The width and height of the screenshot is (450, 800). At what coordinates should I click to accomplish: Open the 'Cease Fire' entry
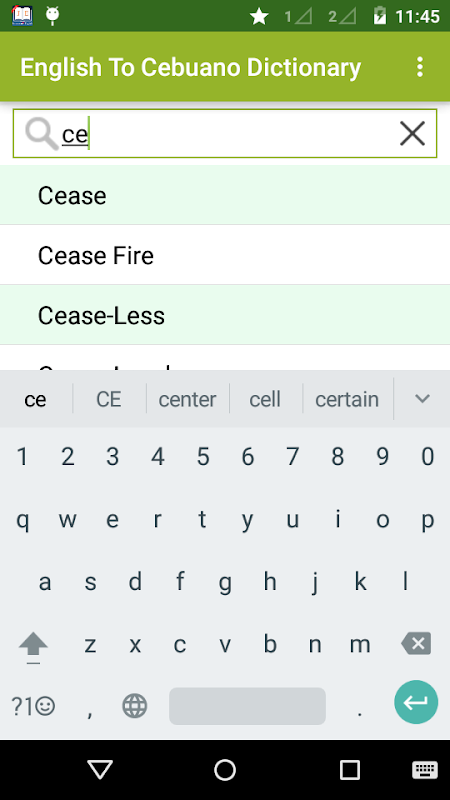(x=225, y=255)
